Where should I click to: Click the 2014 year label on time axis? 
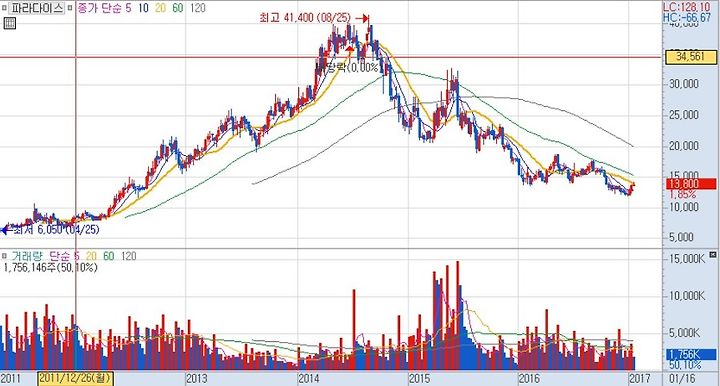309,379
